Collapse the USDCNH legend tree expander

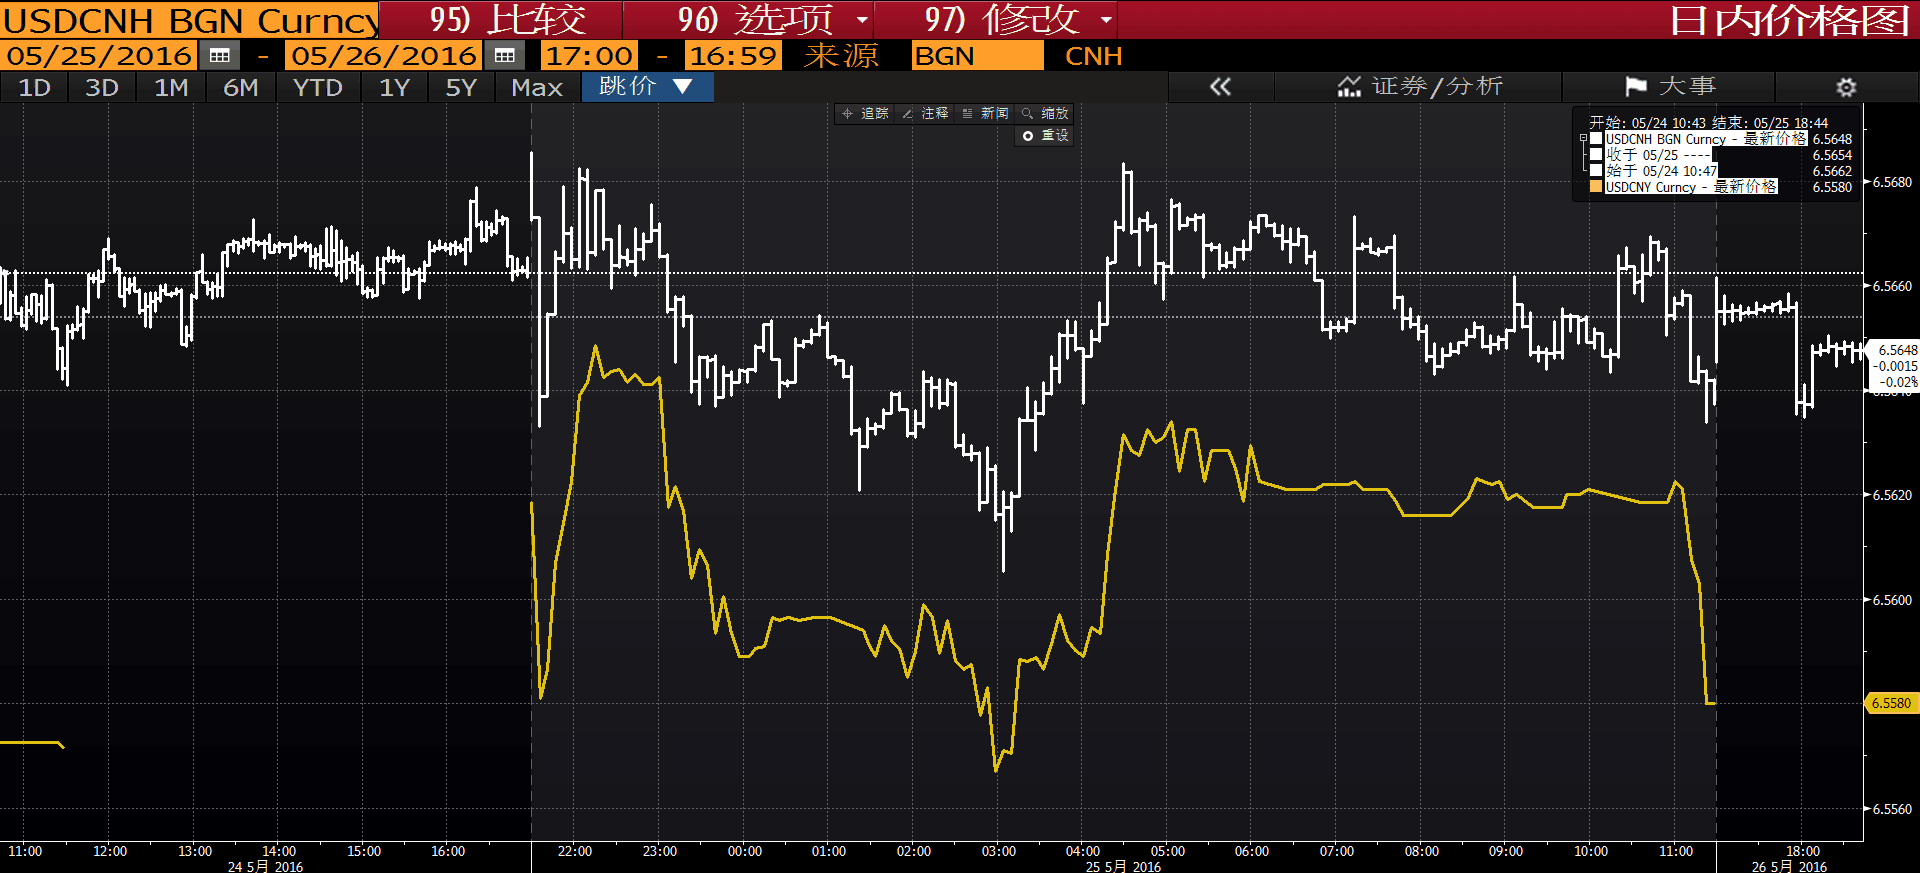click(1583, 139)
